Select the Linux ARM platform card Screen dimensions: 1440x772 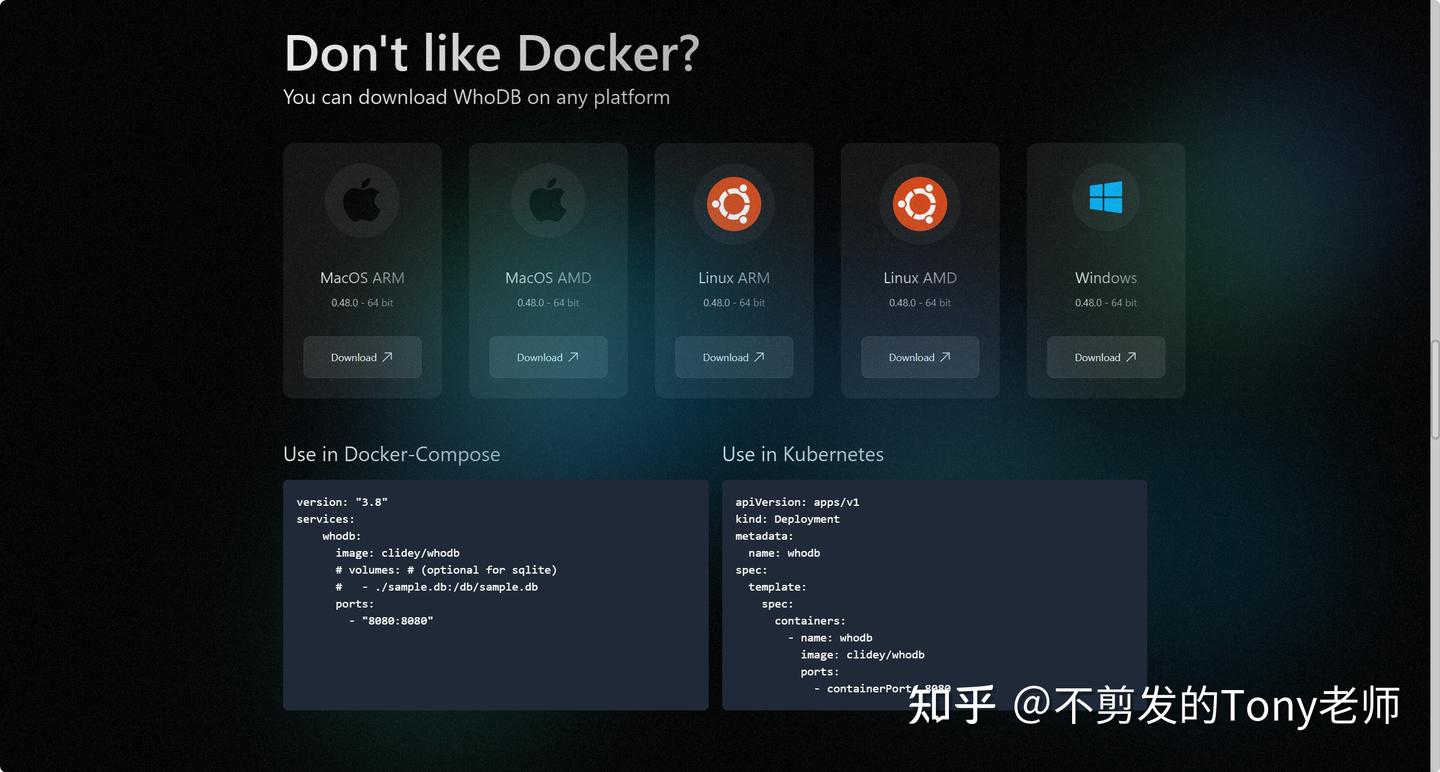[x=734, y=270]
